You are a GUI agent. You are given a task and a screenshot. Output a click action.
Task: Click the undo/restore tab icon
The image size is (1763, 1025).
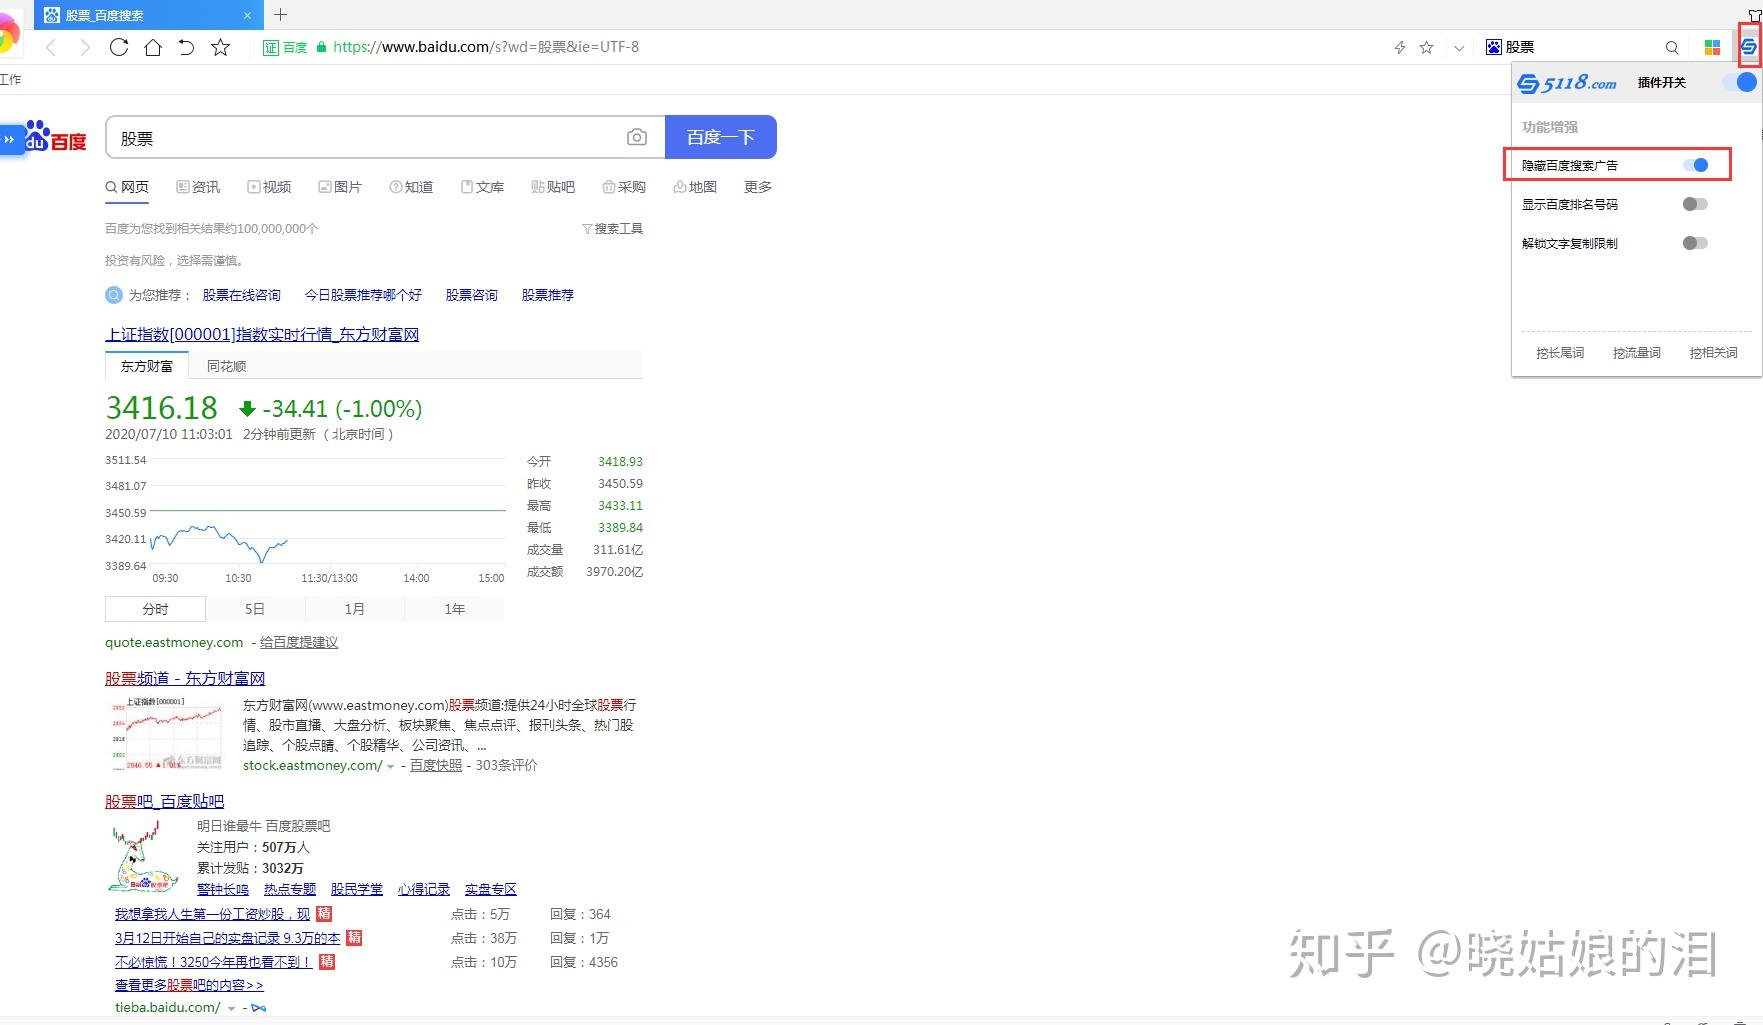click(186, 47)
